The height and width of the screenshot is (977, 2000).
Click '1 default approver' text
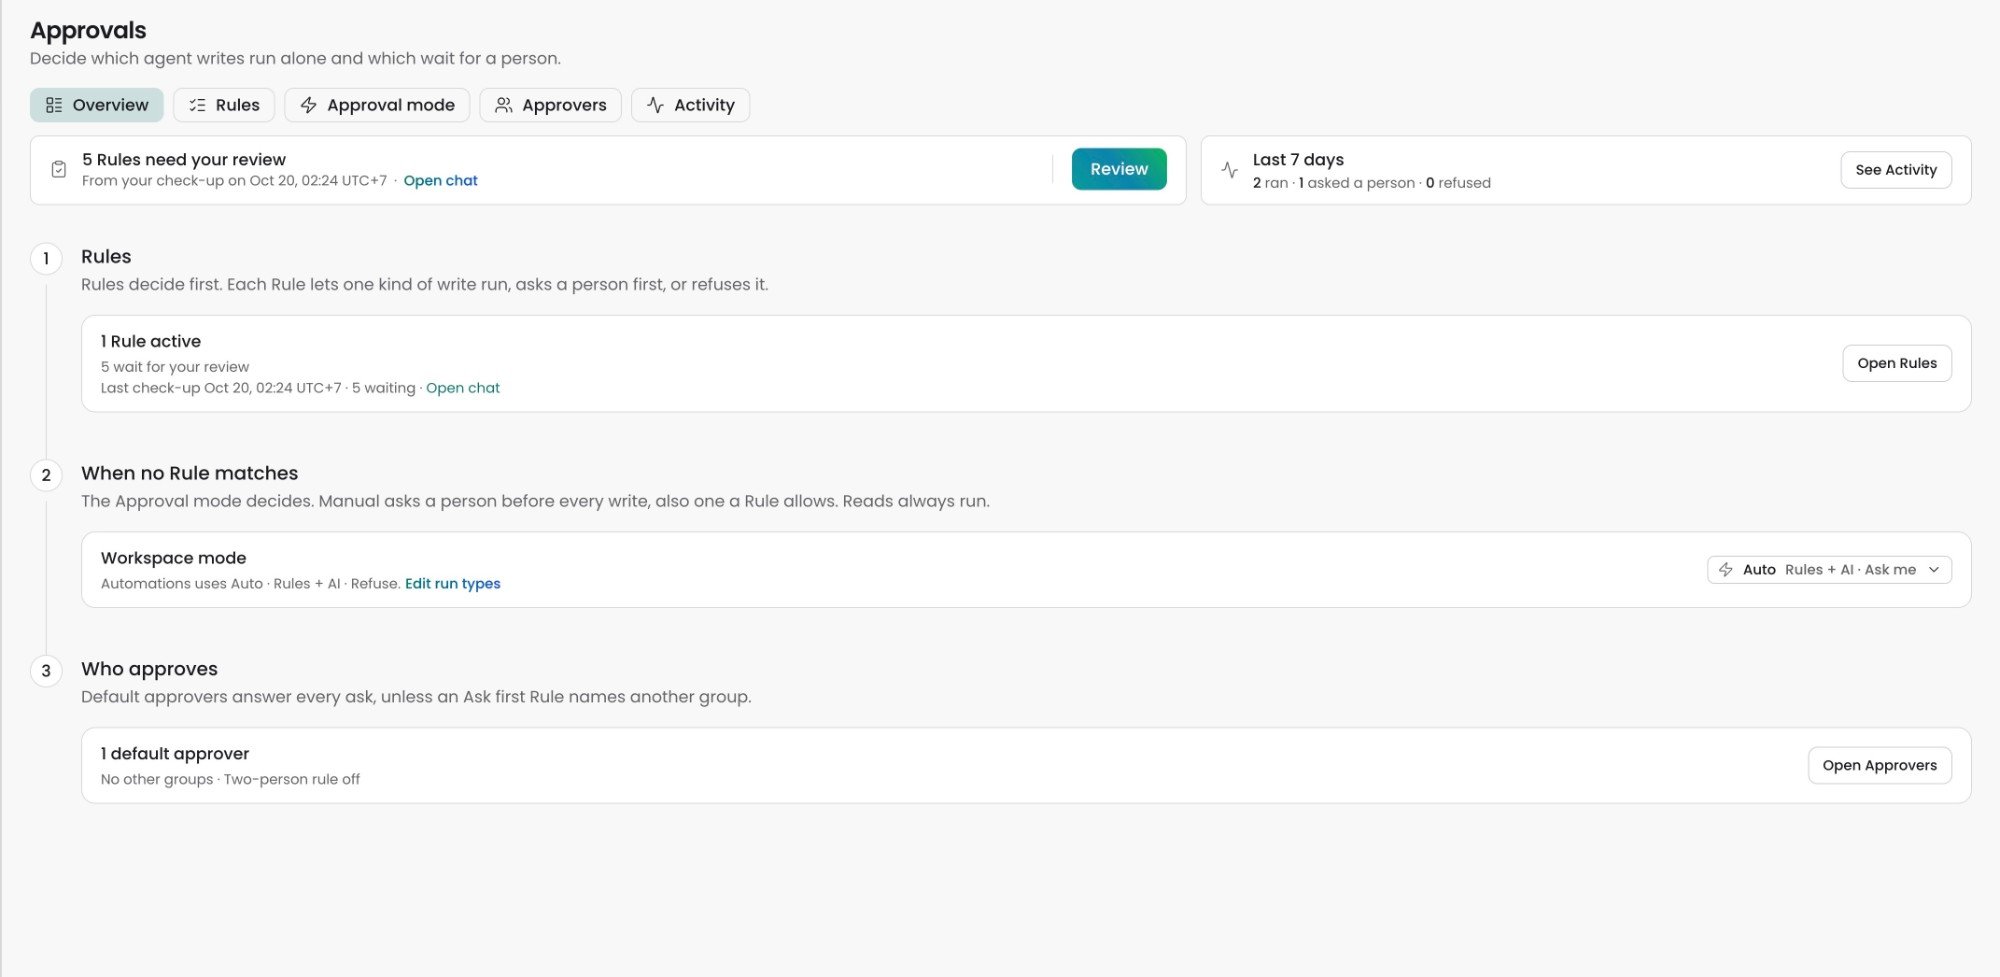coord(175,754)
